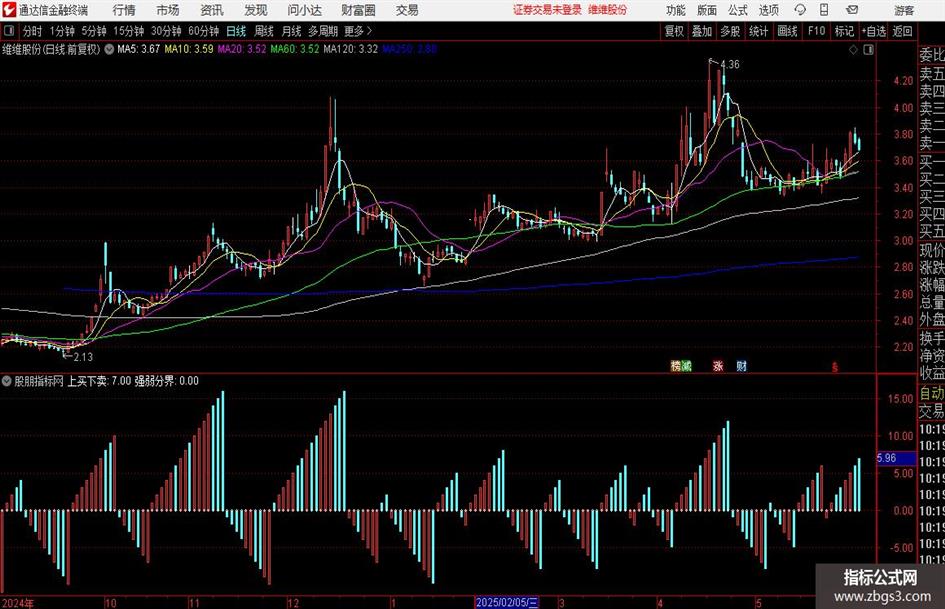Open the 财富圈 menu
945x609 pixels.
pyautogui.click(x=358, y=10)
